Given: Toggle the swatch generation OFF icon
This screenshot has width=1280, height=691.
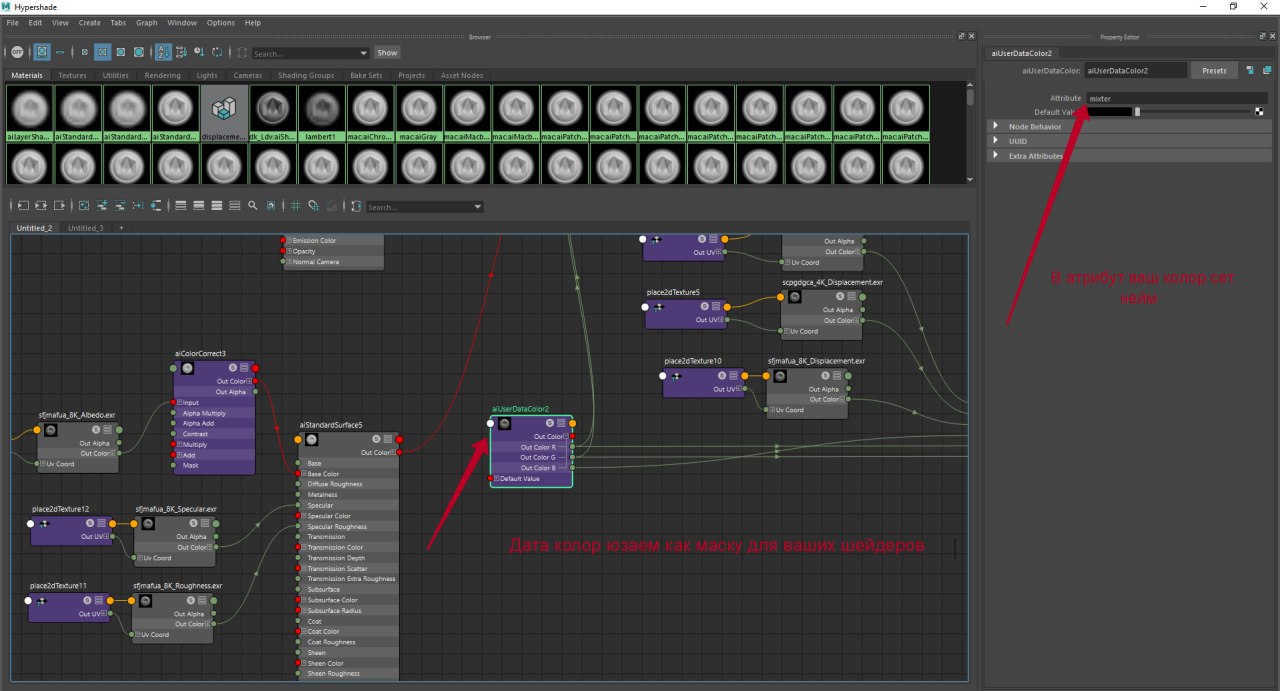Looking at the screenshot, I should 17,52.
